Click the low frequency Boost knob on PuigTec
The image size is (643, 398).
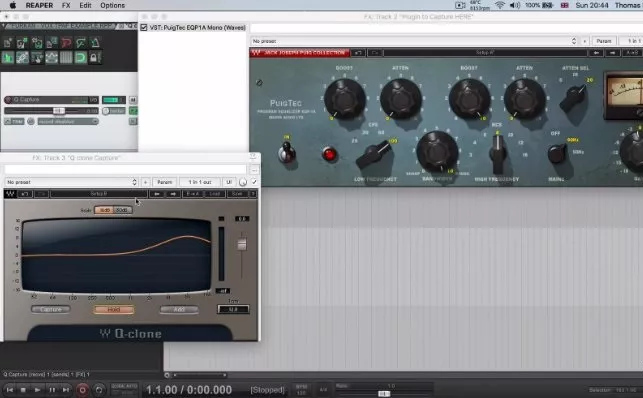click(344, 99)
